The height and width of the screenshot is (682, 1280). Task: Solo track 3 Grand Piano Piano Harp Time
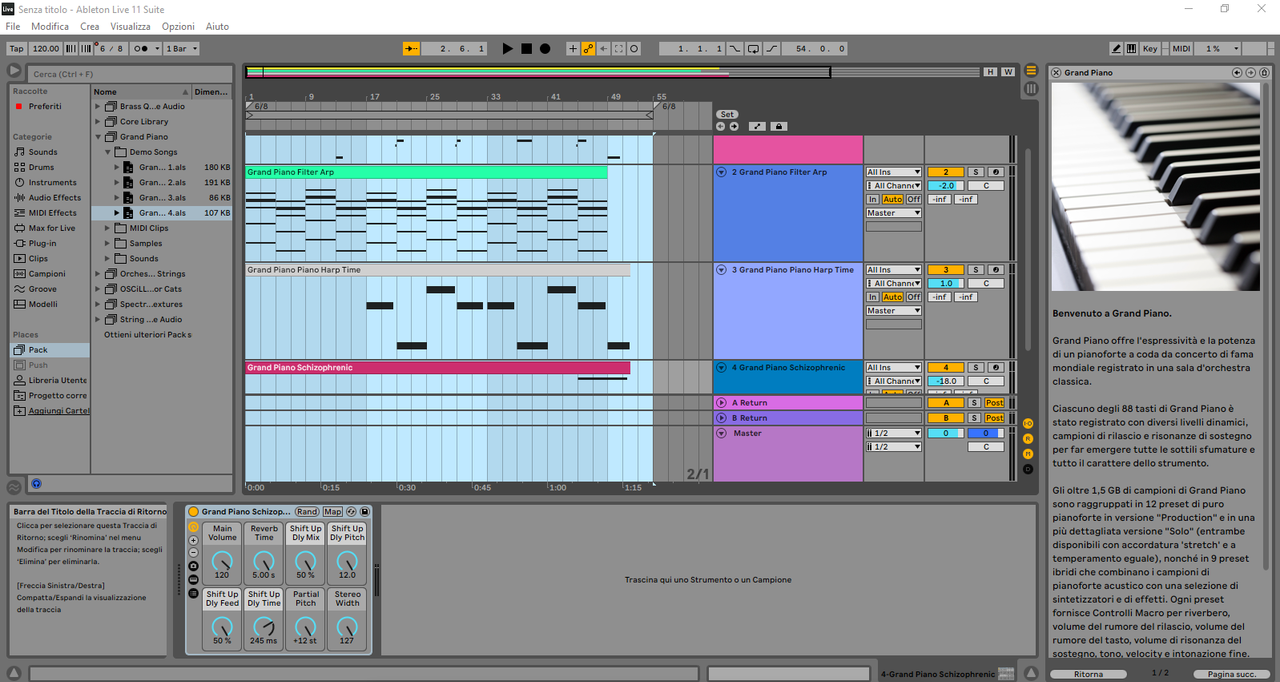point(976,270)
